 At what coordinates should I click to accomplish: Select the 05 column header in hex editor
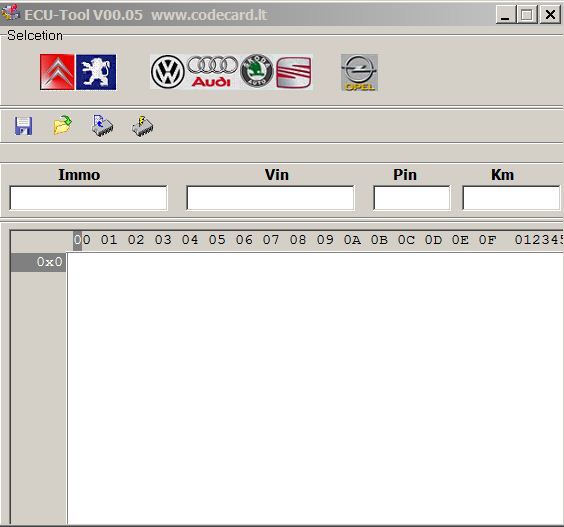click(x=217, y=240)
